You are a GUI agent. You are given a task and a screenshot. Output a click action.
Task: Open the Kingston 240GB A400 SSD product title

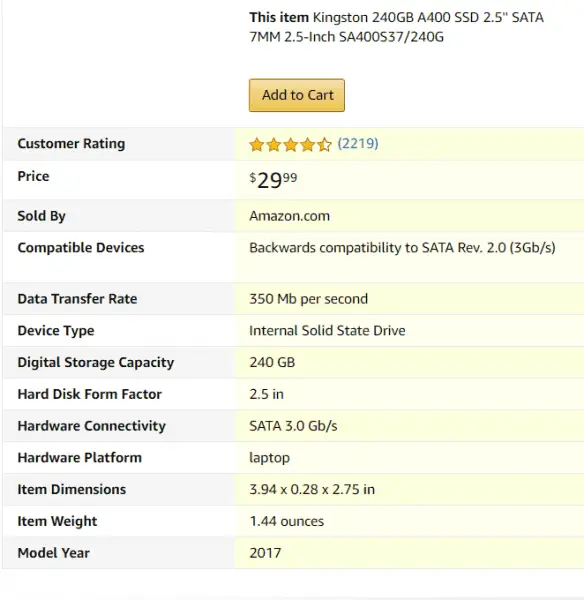396,27
